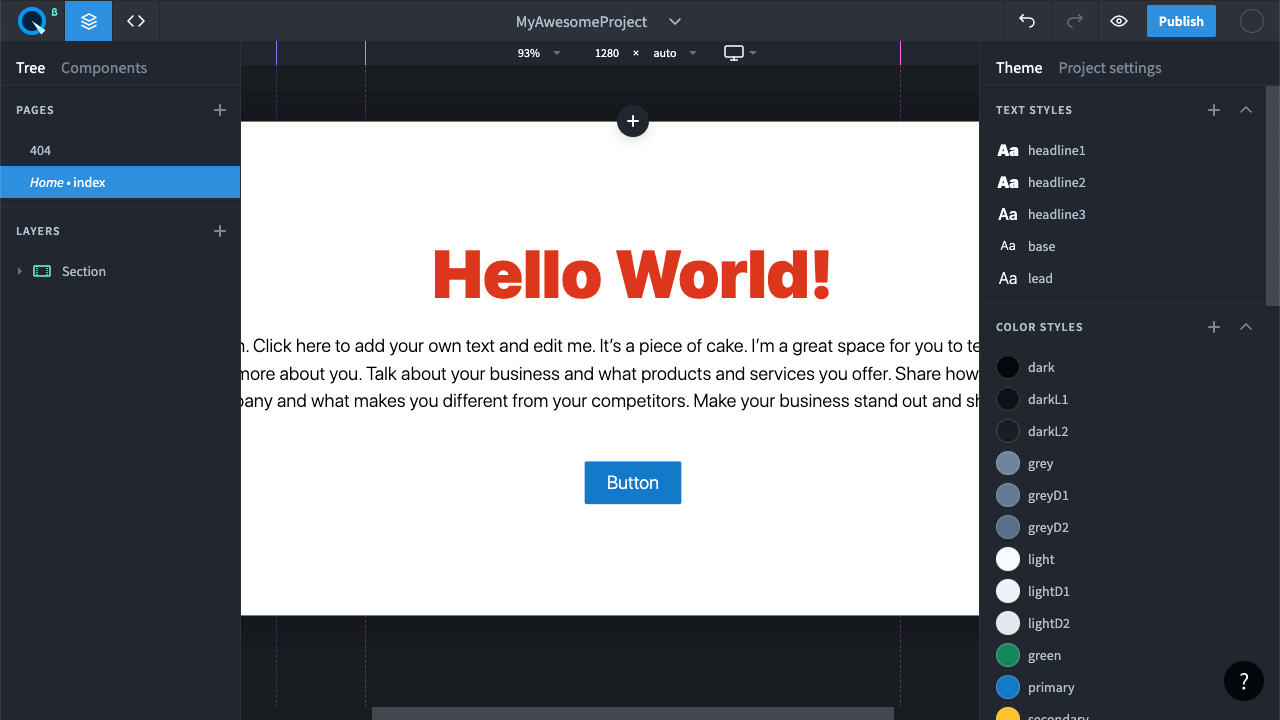Image resolution: width=1280 pixels, height=720 pixels.
Task: Click the undo arrow icon
Action: (1027, 21)
